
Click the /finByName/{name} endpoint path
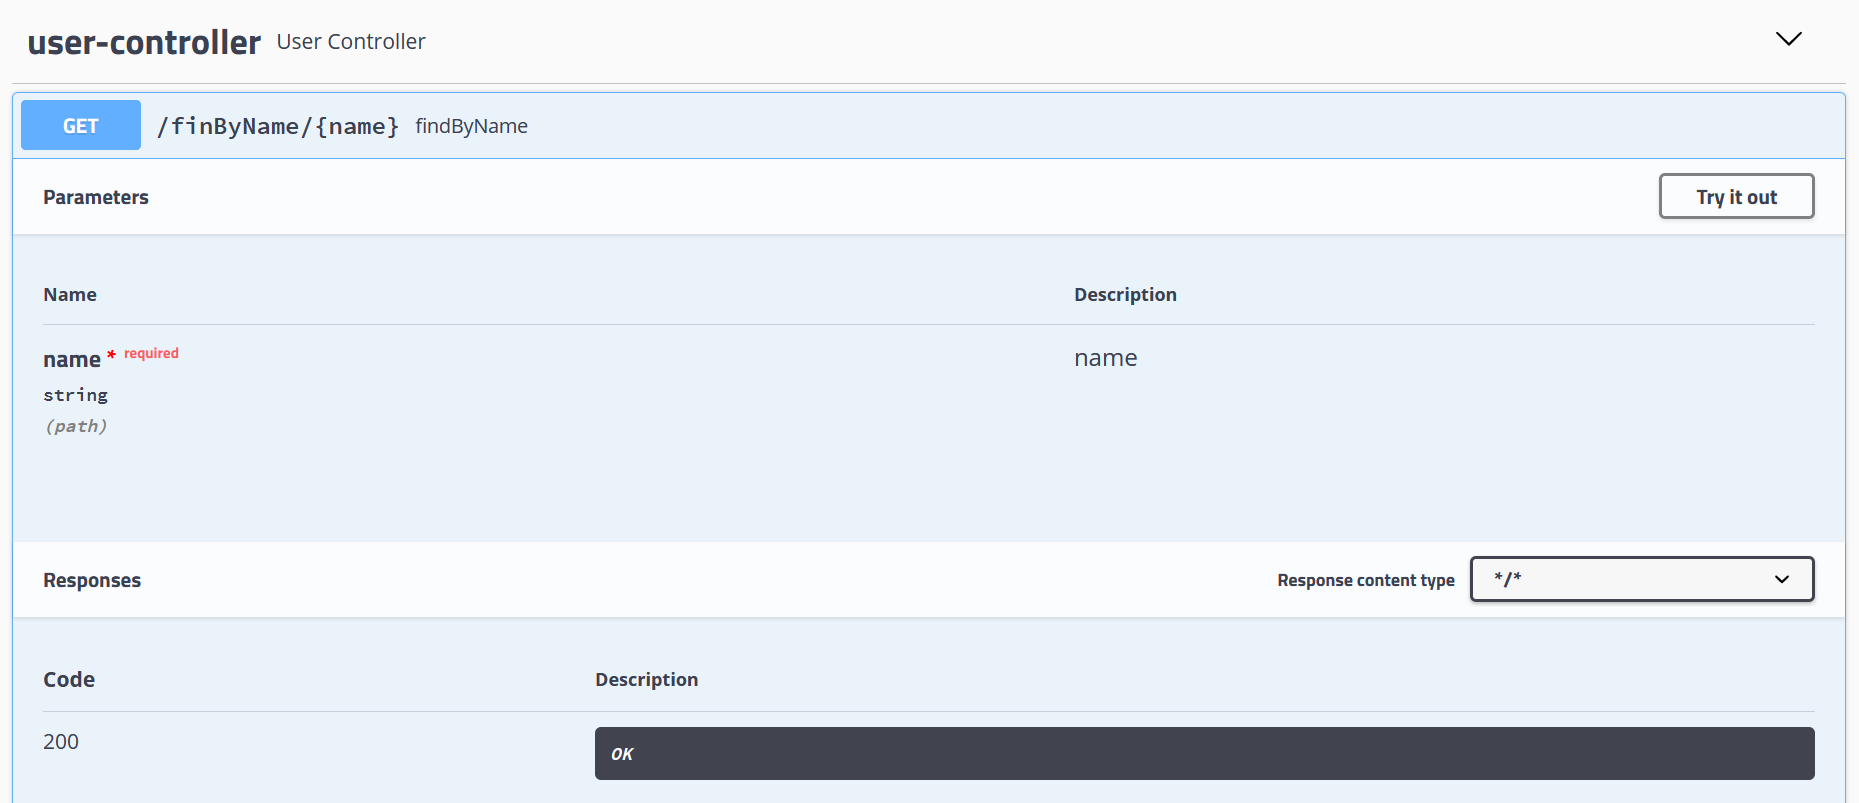tap(278, 126)
